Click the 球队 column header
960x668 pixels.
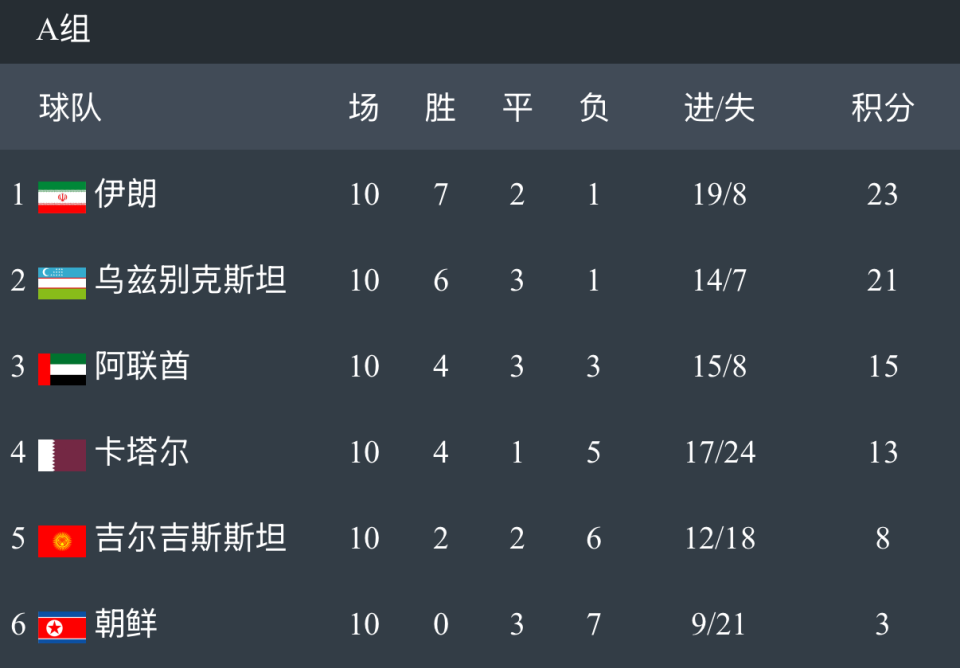(70, 108)
